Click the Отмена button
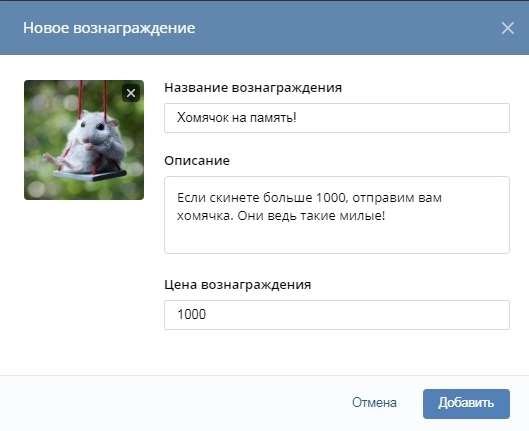The height and width of the screenshot is (431, 529). pos(374,403)
